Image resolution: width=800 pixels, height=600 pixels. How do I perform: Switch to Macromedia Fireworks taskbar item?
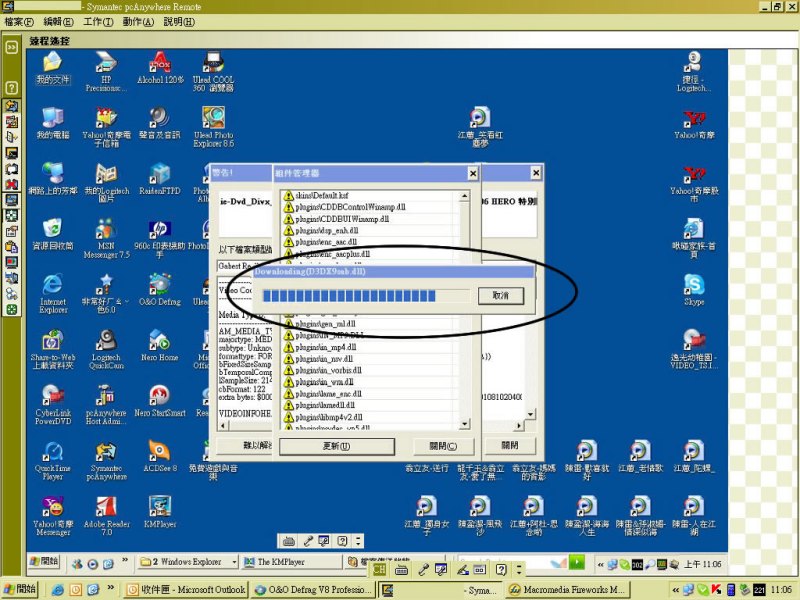[x=569, y=589]
